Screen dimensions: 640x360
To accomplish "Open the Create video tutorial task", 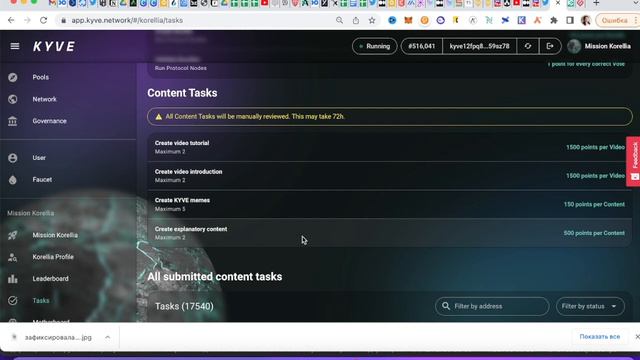I will 389,147.
